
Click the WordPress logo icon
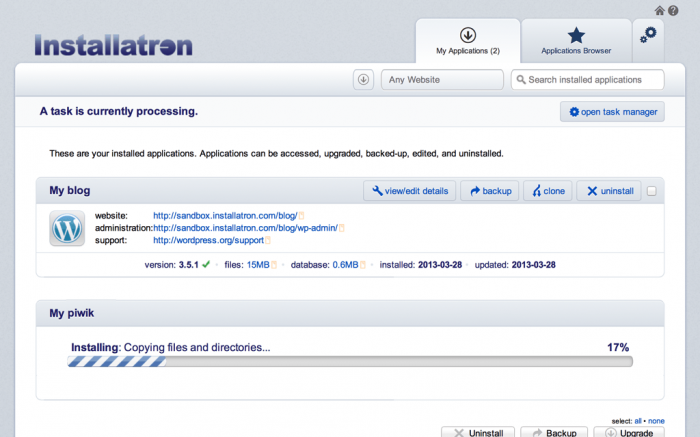pos(67,228)
